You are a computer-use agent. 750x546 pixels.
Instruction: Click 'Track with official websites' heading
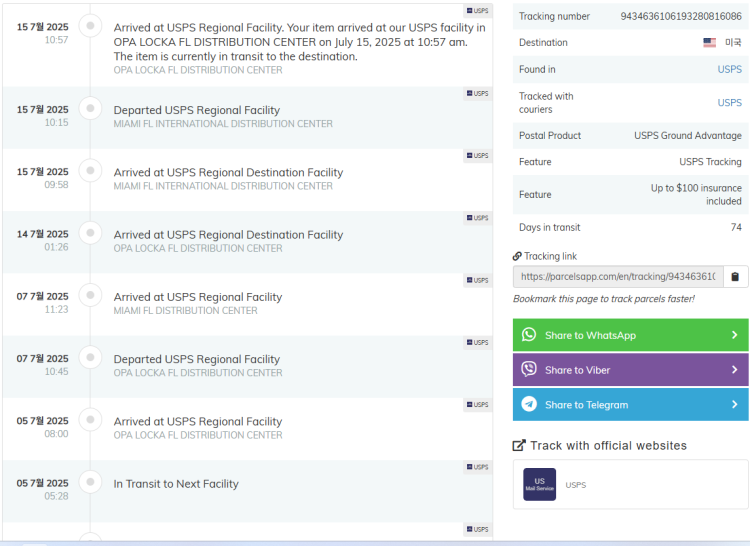click(x=608, y=446)
